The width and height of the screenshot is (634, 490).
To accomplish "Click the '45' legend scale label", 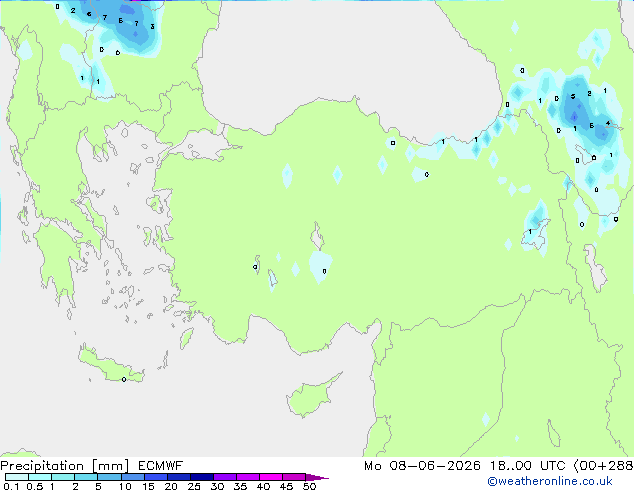I will (287, 486).
